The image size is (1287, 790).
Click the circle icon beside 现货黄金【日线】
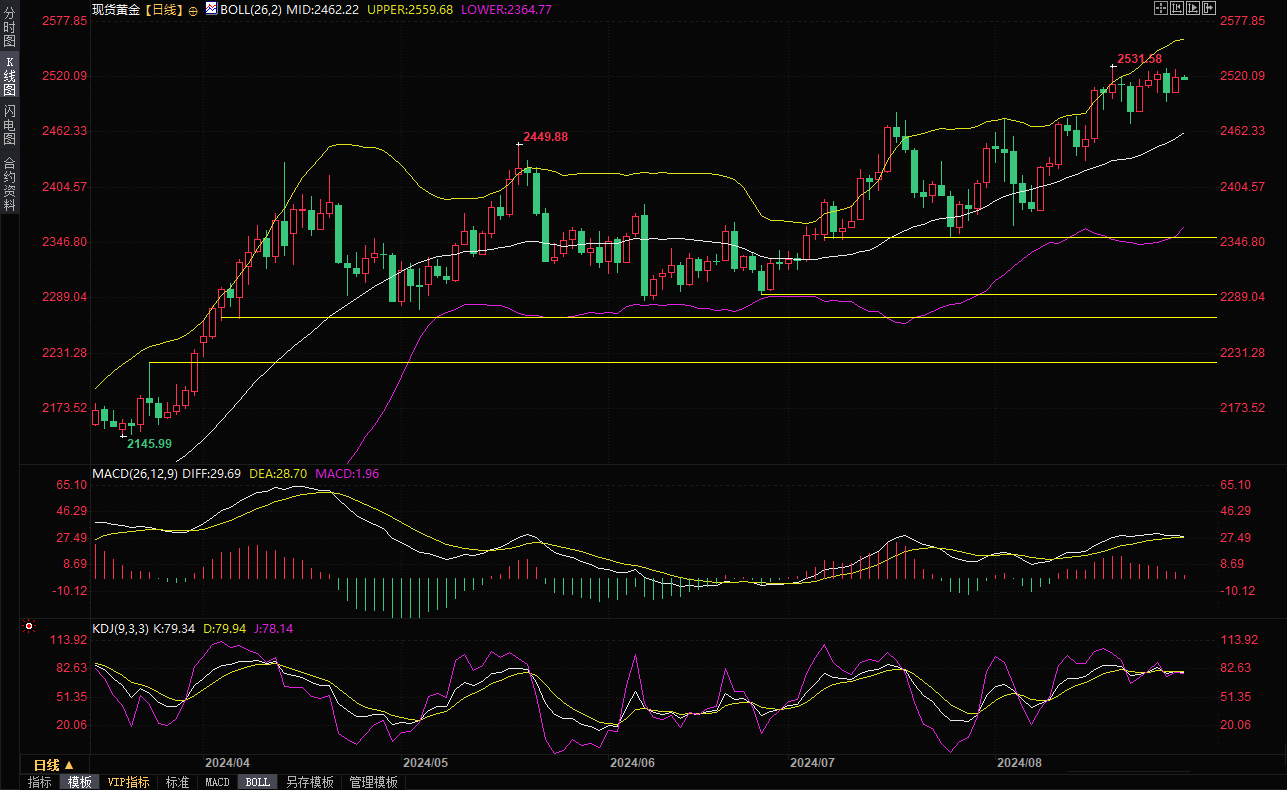(193, 9)
